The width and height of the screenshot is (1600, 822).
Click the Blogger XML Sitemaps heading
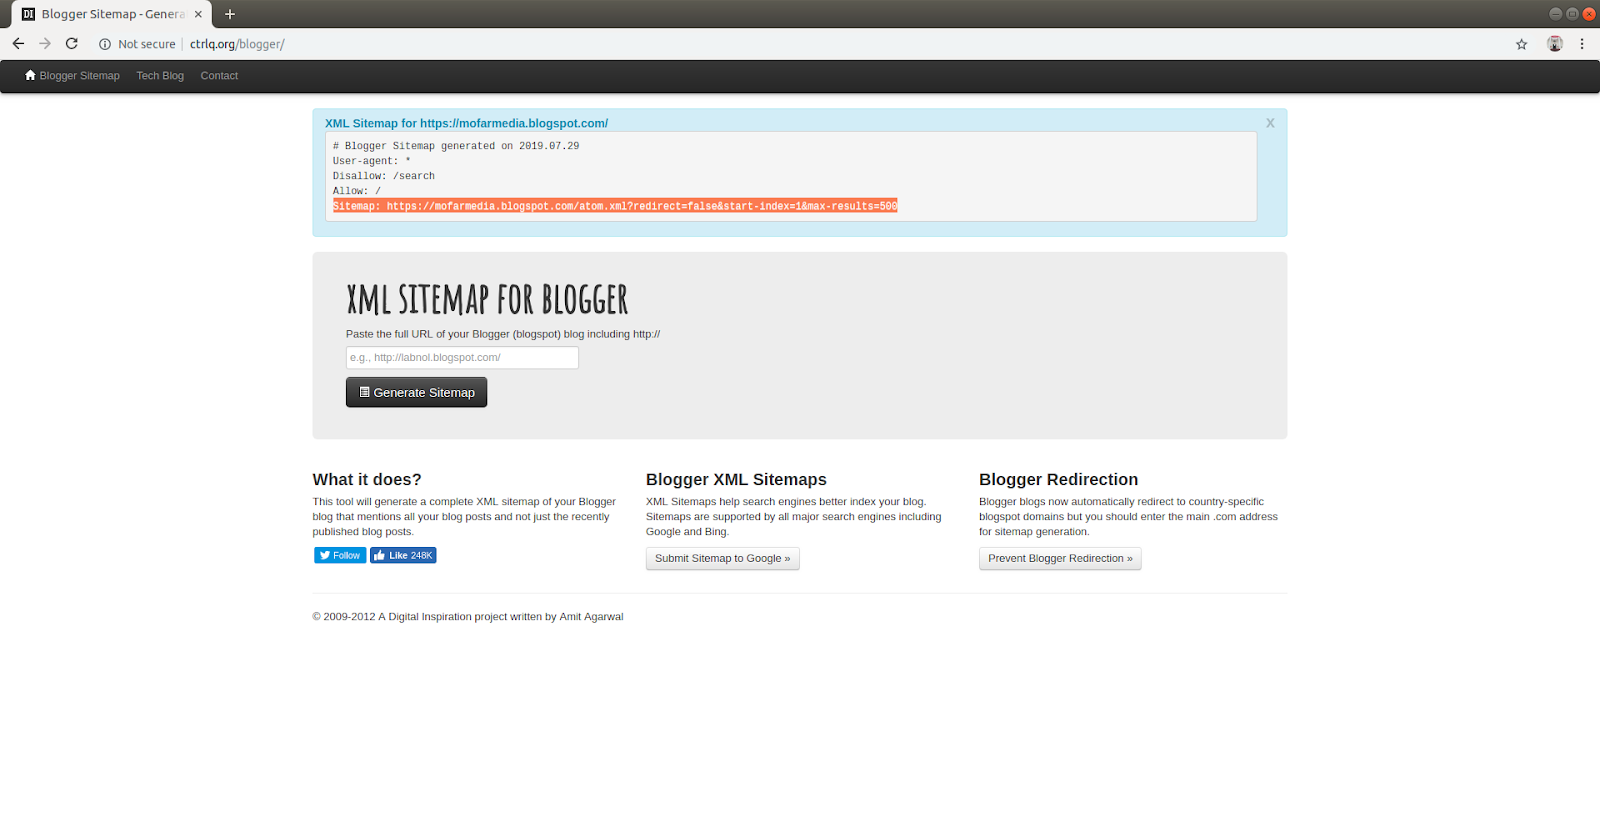click(736, 479)
